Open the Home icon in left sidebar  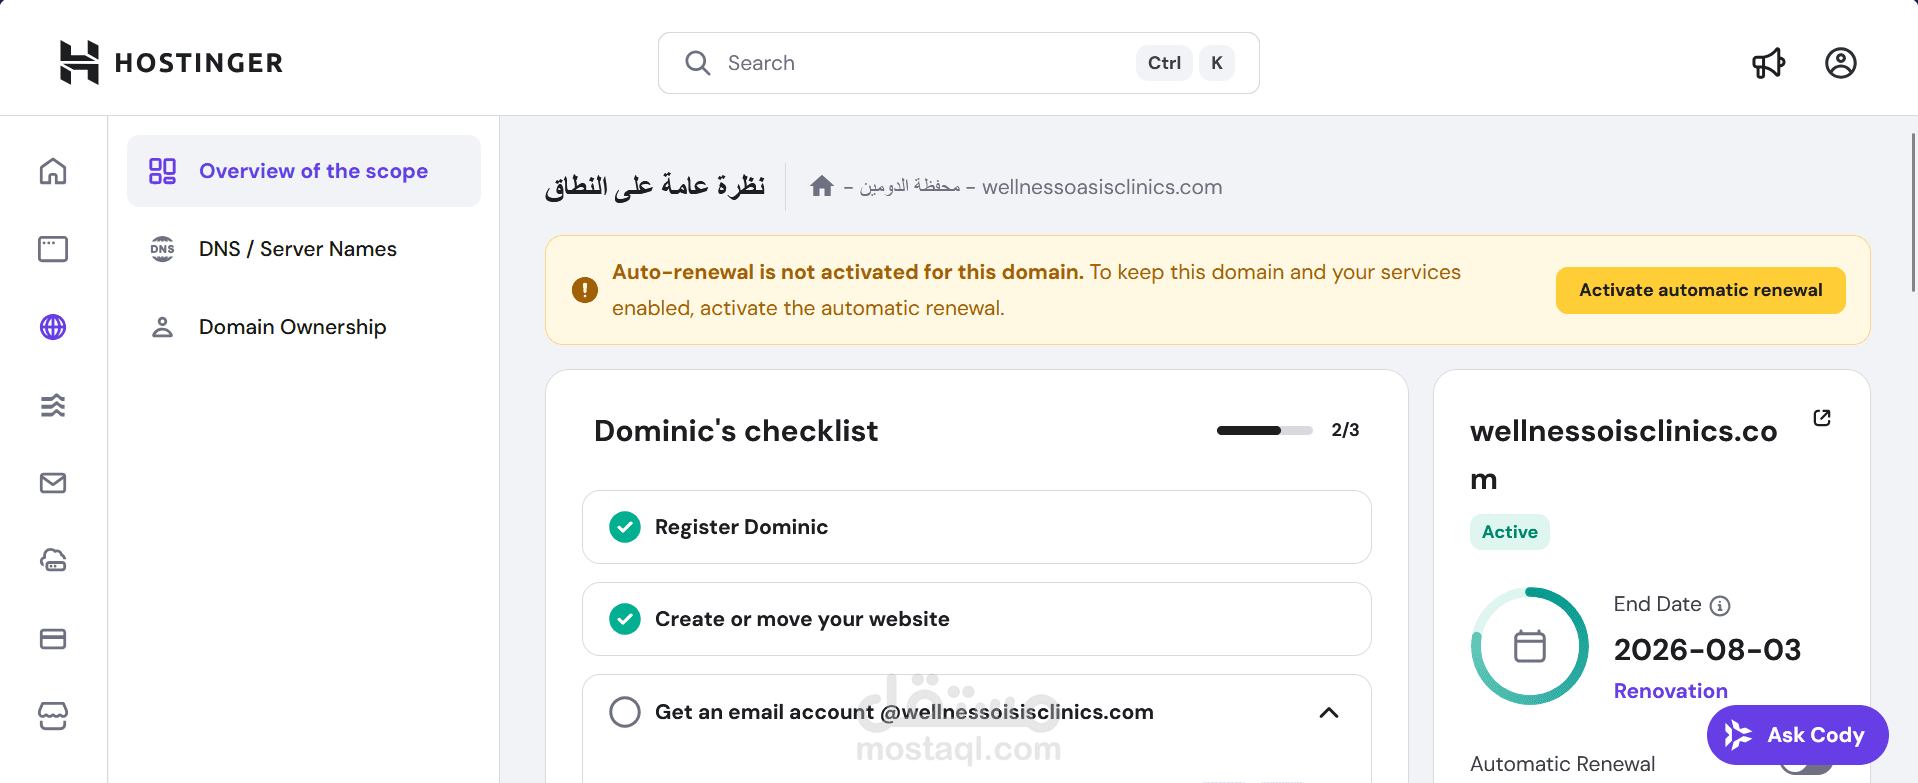click(53, 171)
